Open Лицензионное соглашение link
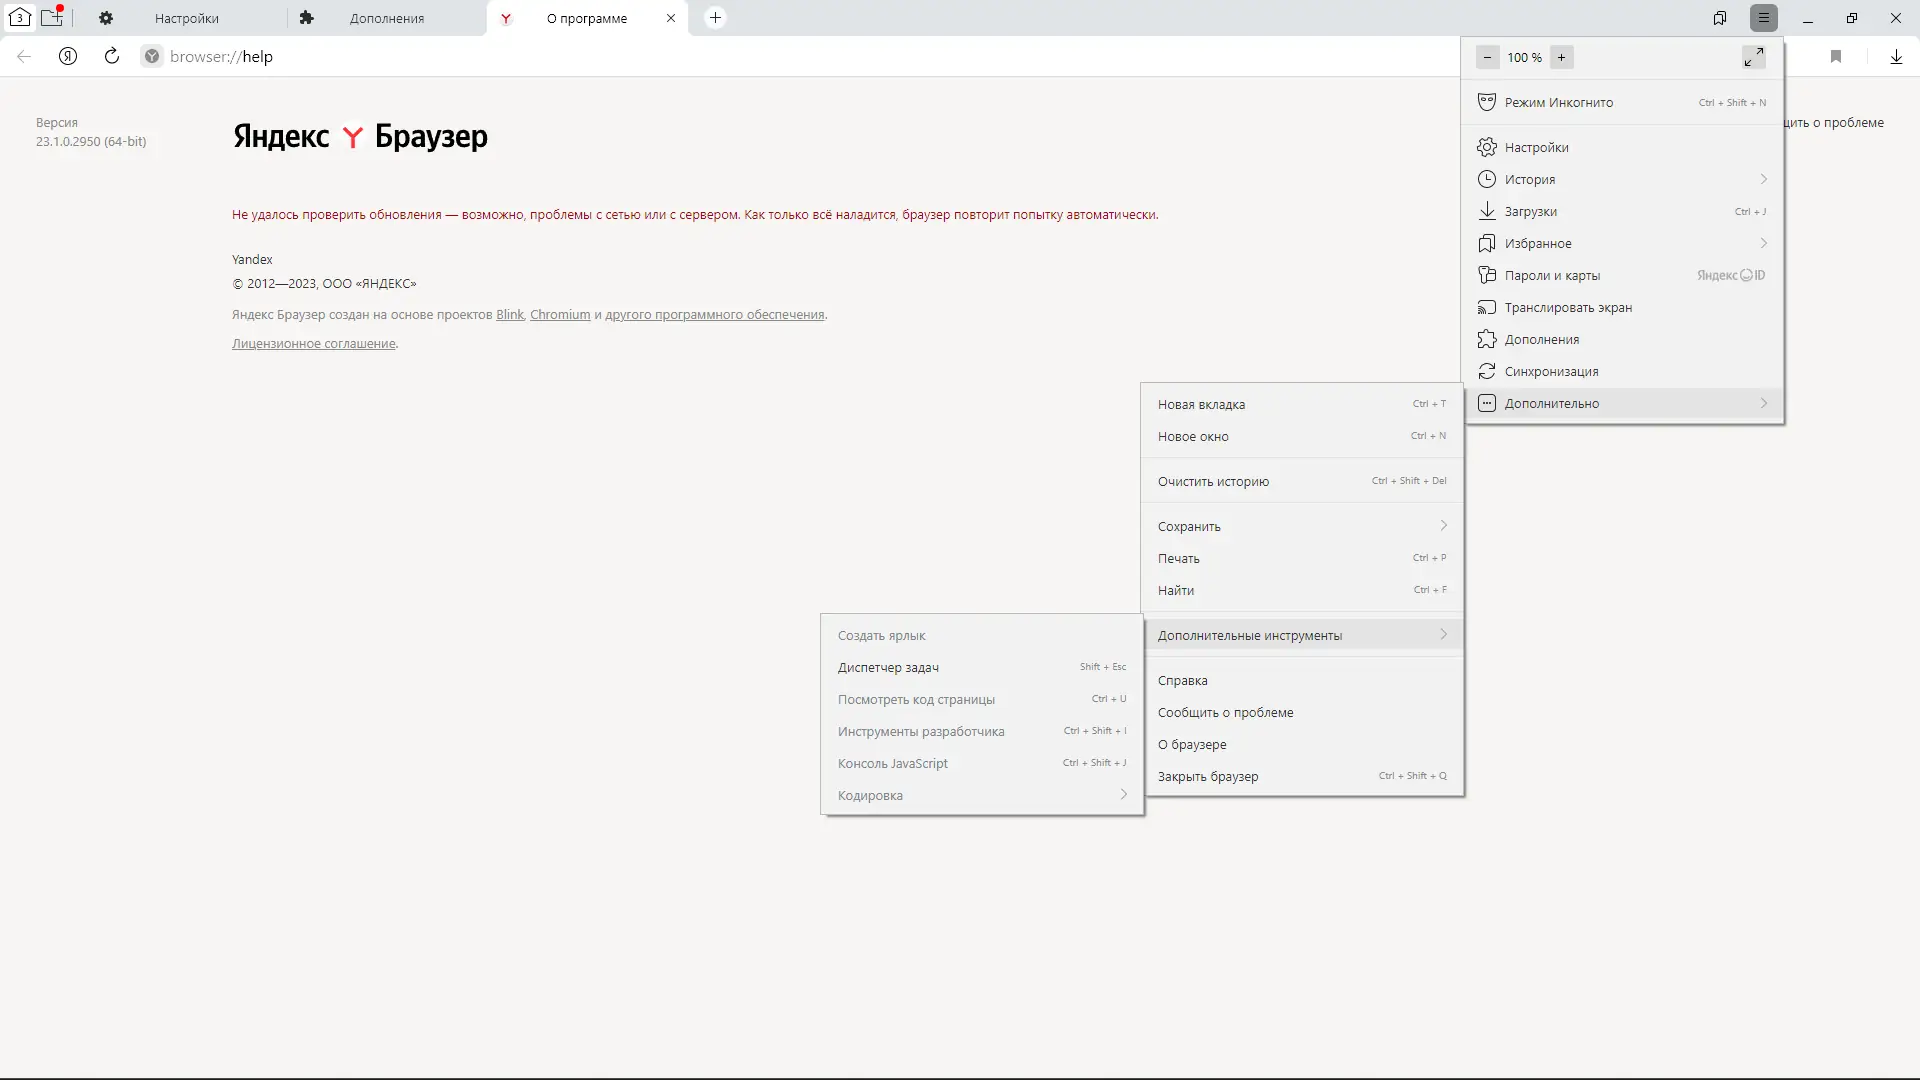Image resolution: width=1920 pixels, height=1080 pixels. 313,343
